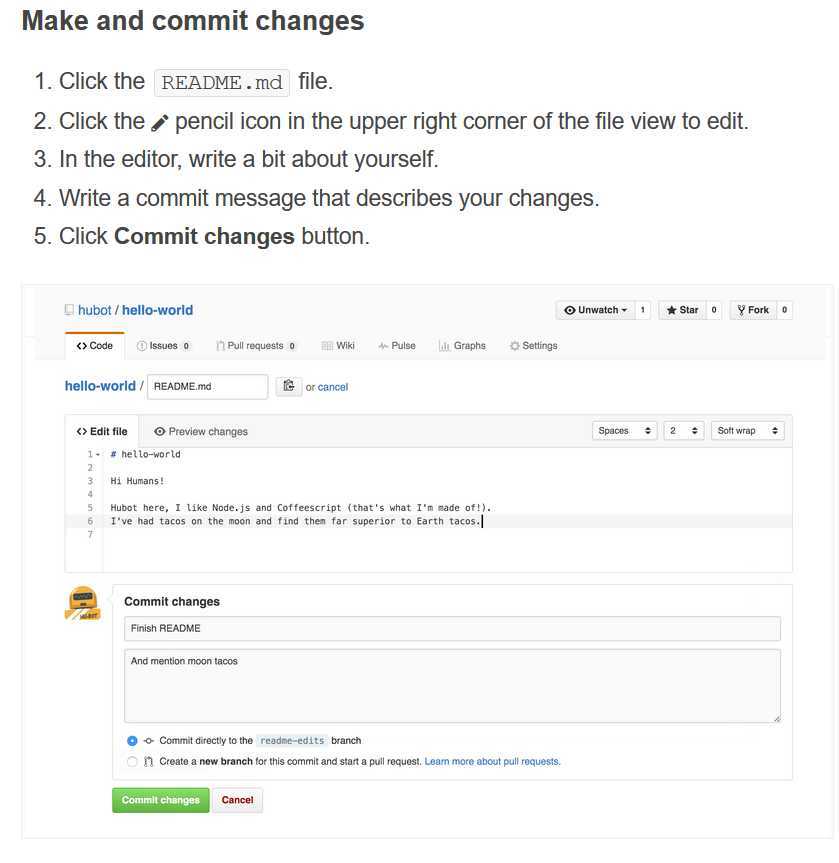Select Commit directly to readme-edits branch radio

(x=132, y=741)
